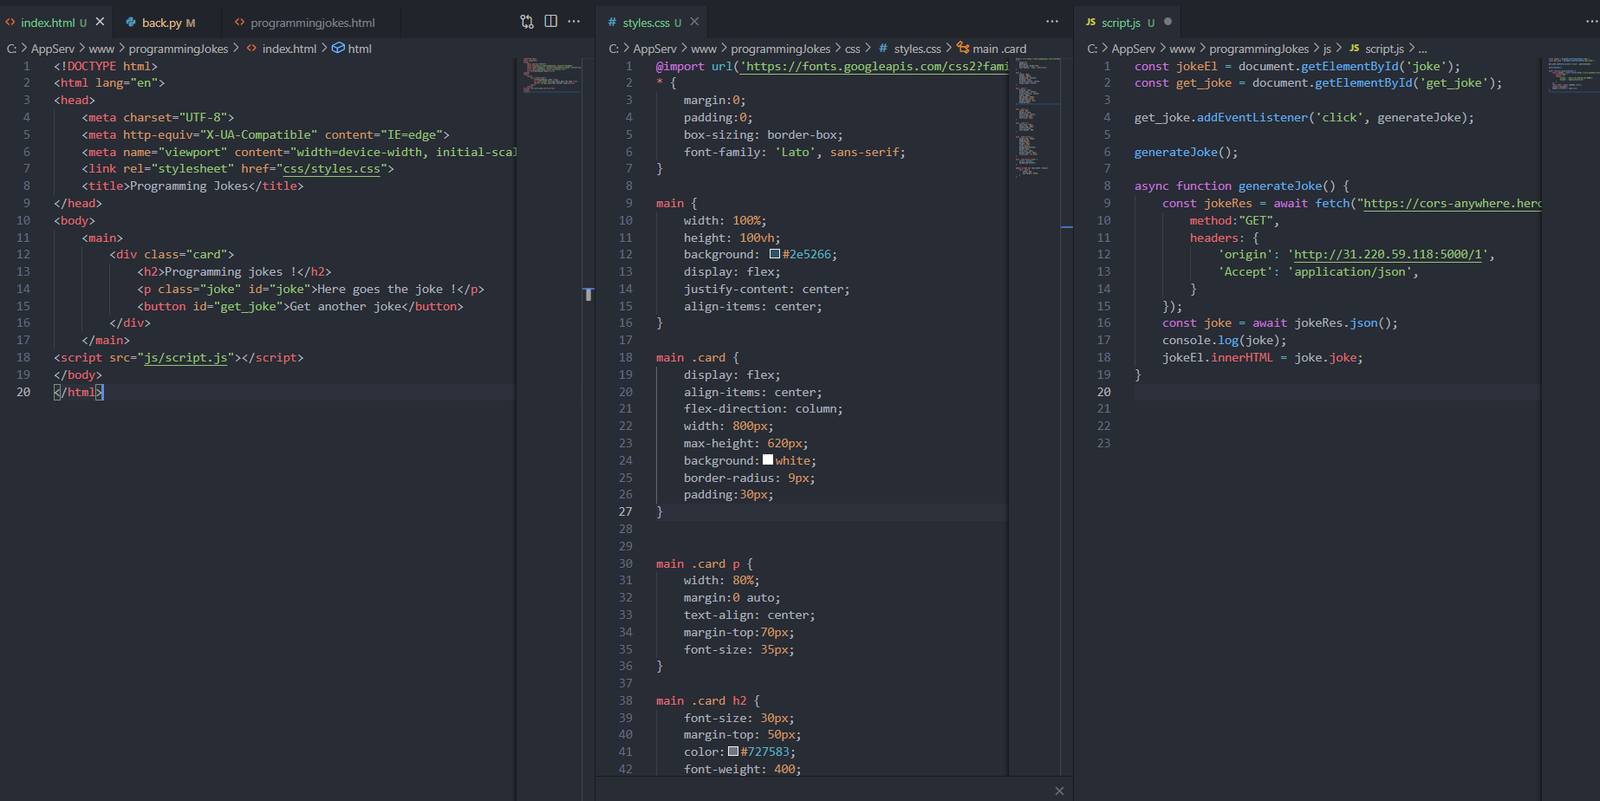Click 'jokeEl.innerHTML' assignment line
This screenshot has width=1600, height=801.
click(x=1262, y=357)
